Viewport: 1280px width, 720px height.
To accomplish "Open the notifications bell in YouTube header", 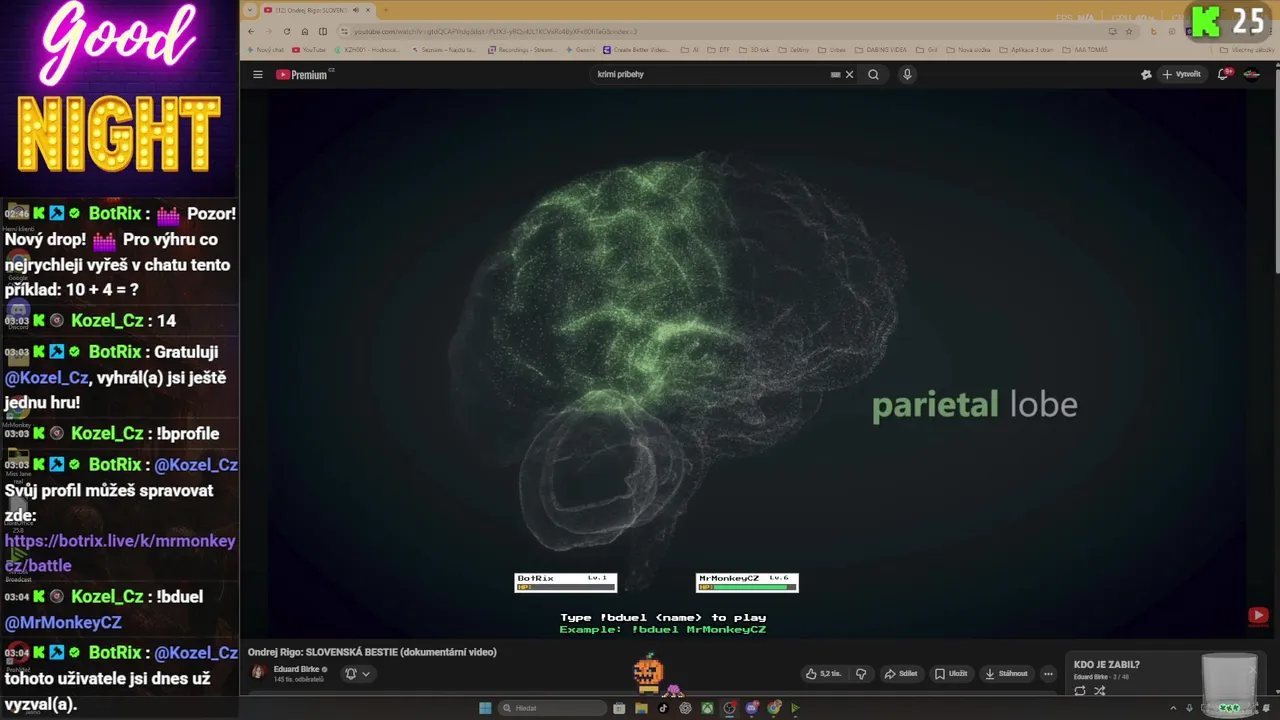I will click(1224, 74).
